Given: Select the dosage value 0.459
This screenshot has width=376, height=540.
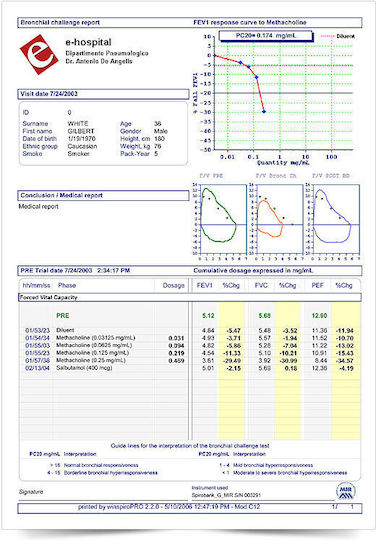Looking at the screenshot, I should click(176, 361).
